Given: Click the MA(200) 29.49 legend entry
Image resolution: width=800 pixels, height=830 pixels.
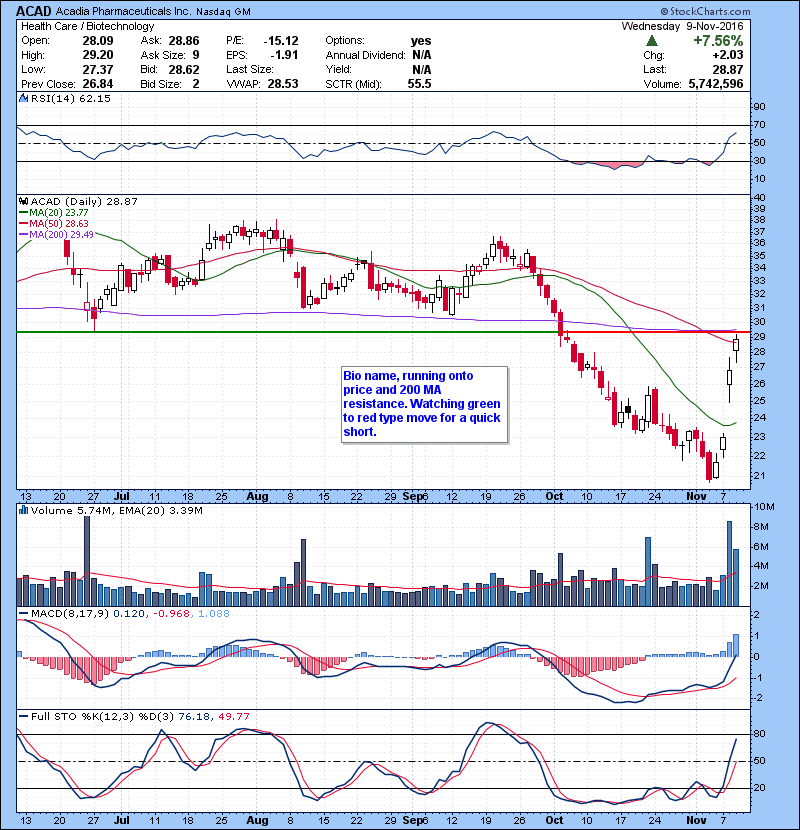Looking at the screenshot, I should click(56, 234).
